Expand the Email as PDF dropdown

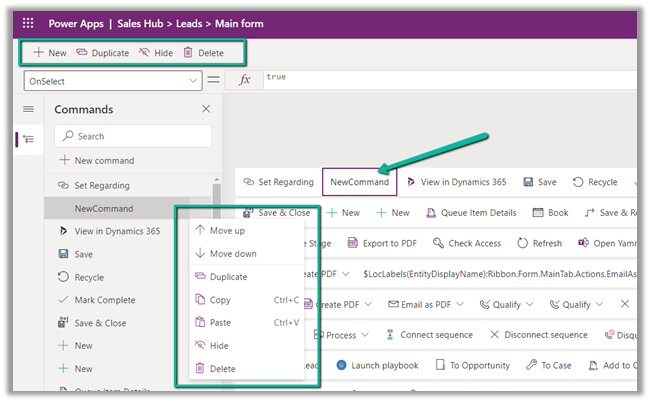click(x=424, y=304)
